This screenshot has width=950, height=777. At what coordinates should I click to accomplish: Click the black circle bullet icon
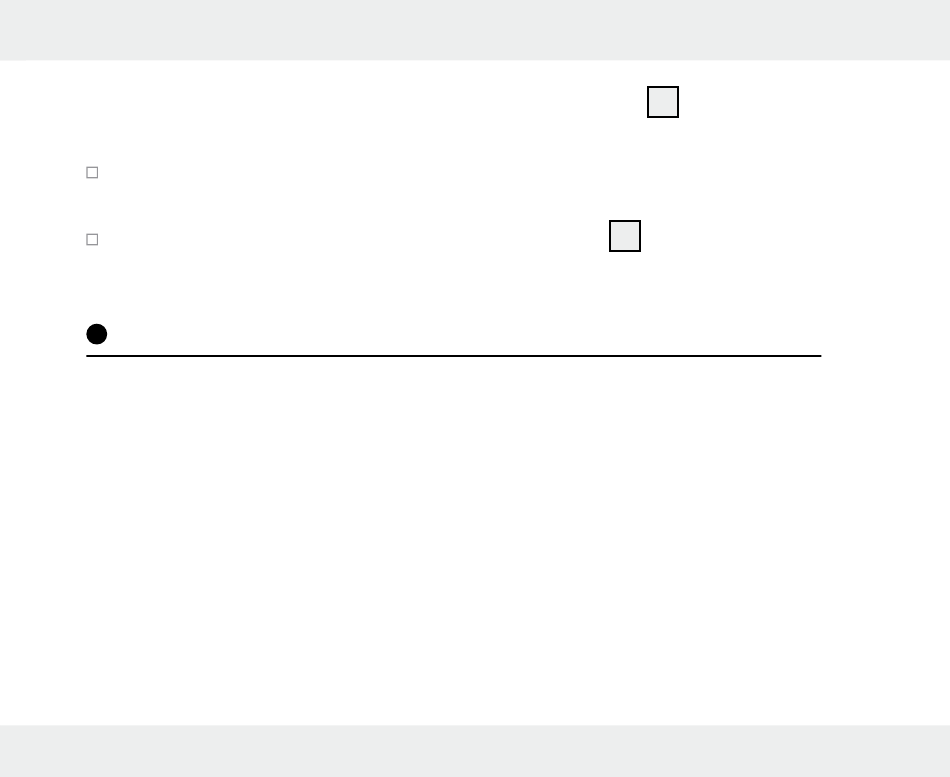coord(97,334)
